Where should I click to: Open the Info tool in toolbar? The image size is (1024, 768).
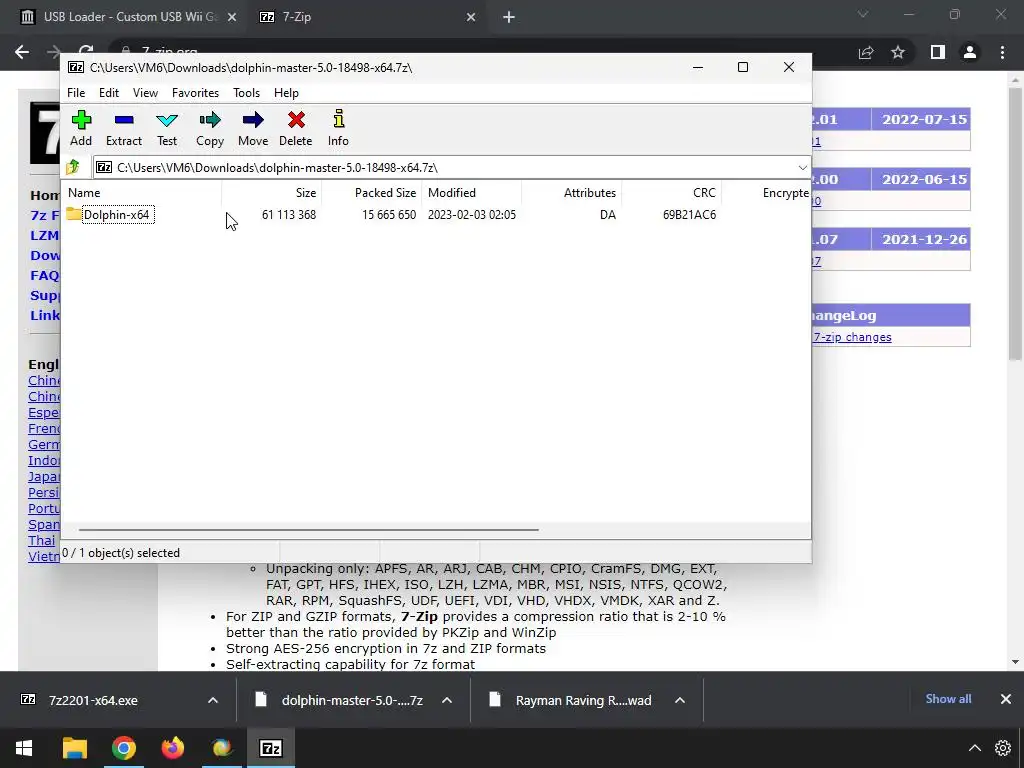click(338, 128)
